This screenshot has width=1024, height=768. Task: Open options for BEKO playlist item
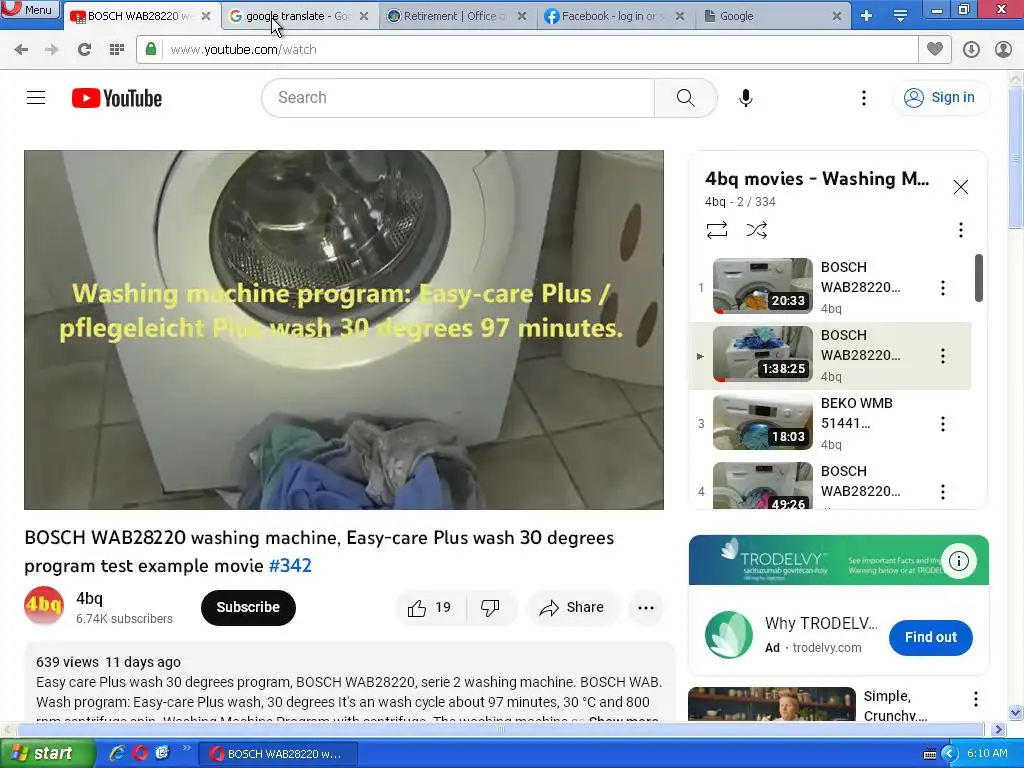[x=942, y=424]
